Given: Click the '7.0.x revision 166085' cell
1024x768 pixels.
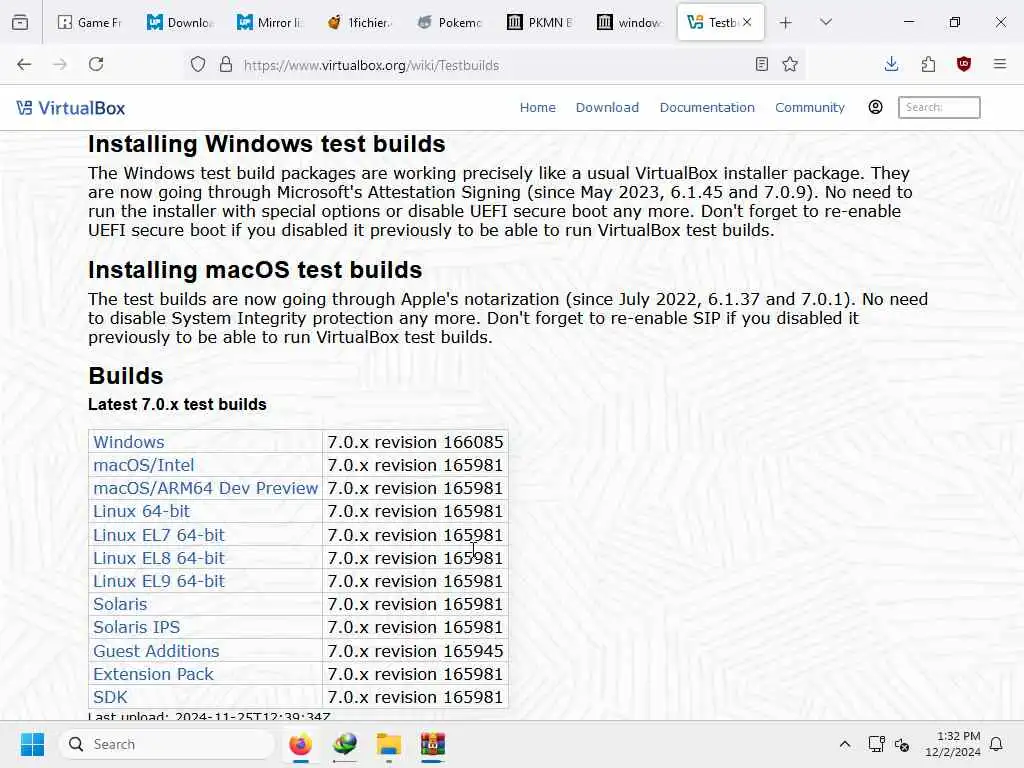Looking at the screenshot, I should click(415, 442).
